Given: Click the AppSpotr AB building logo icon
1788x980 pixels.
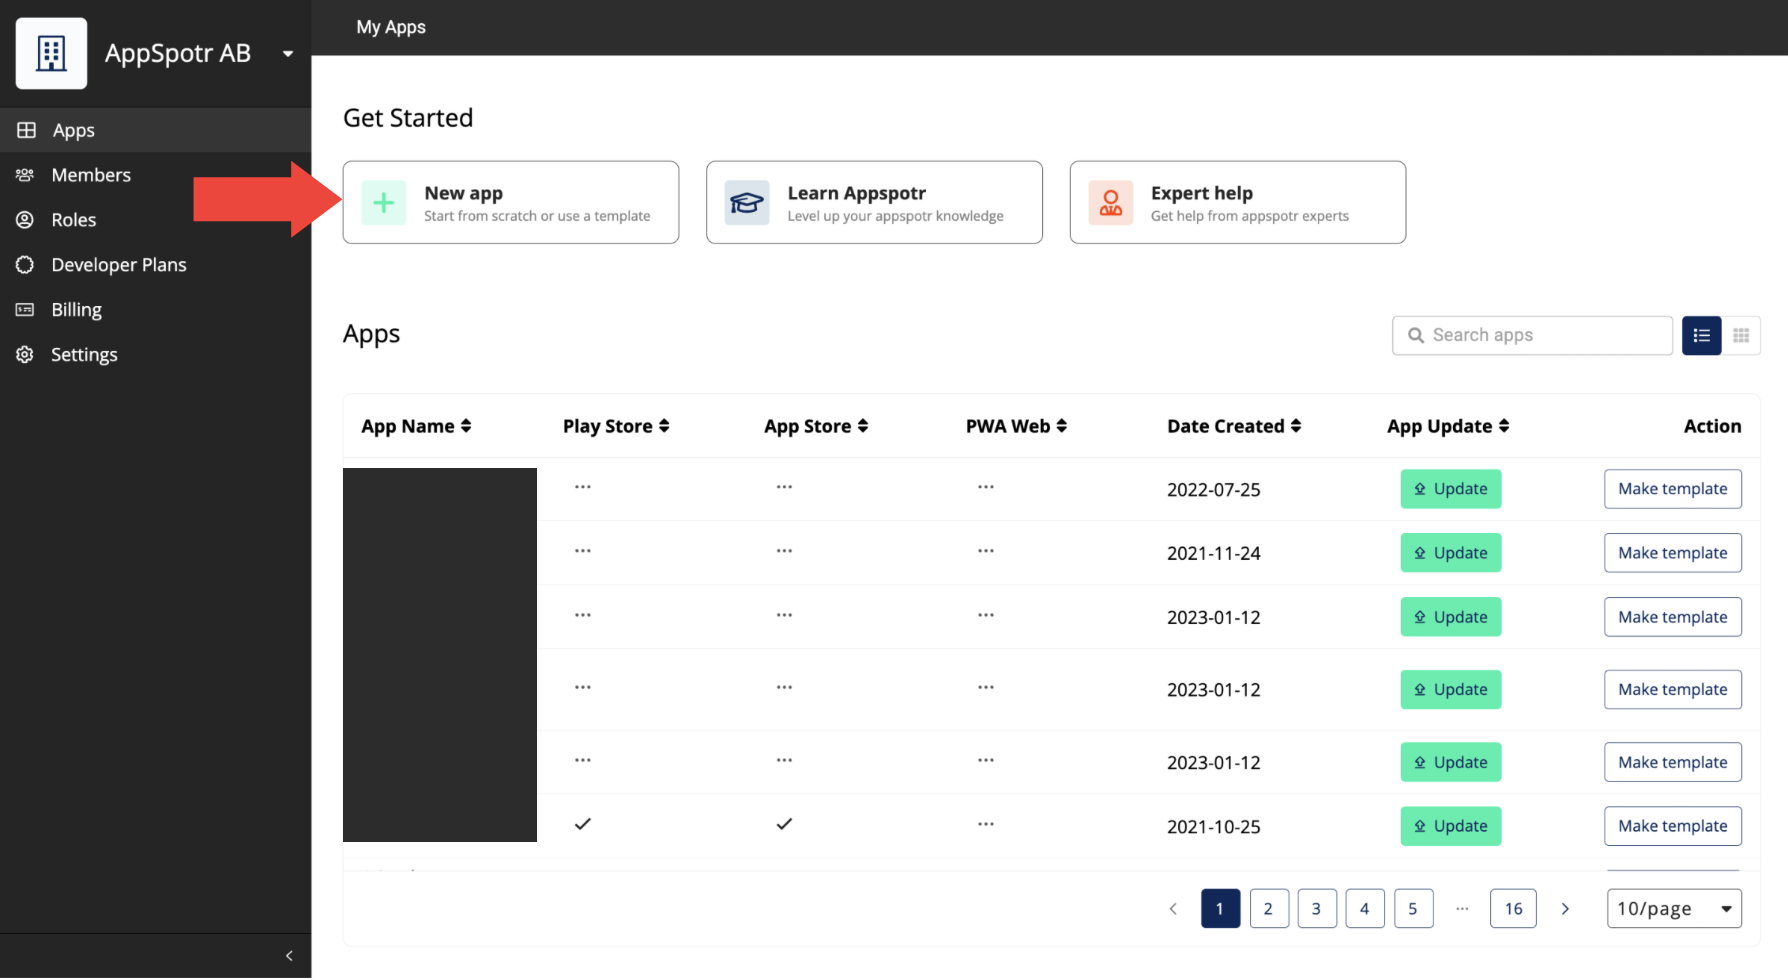Looking at the screenshot, I should pyautogui.click(x=51, y=53).
